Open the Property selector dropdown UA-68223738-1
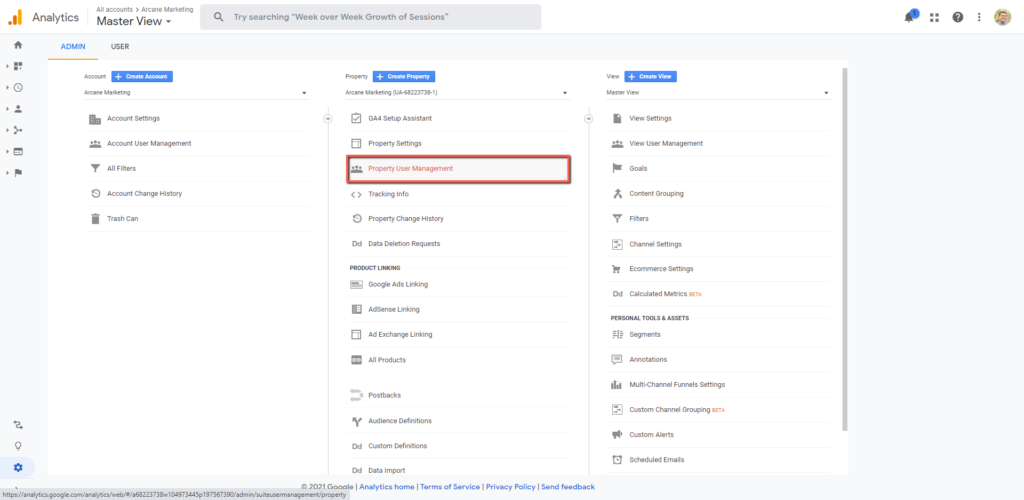The width and height of the screenshot is (1024, 500). pyautogui.click(x=457, y=93)
